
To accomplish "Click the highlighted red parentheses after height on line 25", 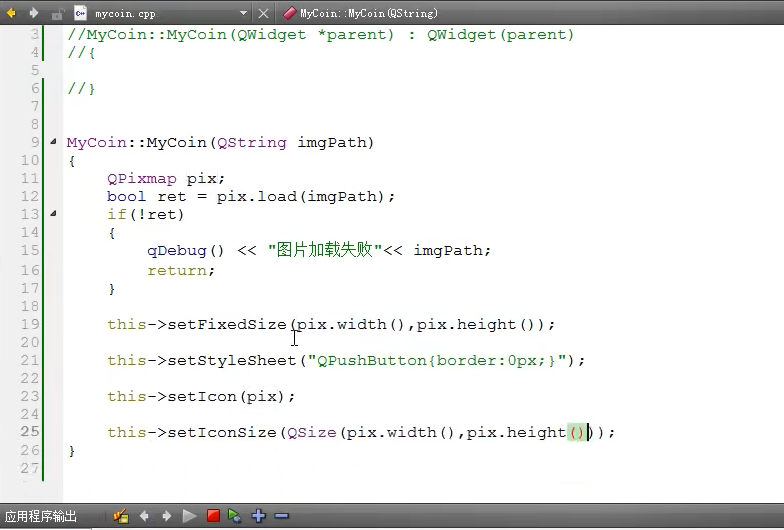I will tap(576, 432).
